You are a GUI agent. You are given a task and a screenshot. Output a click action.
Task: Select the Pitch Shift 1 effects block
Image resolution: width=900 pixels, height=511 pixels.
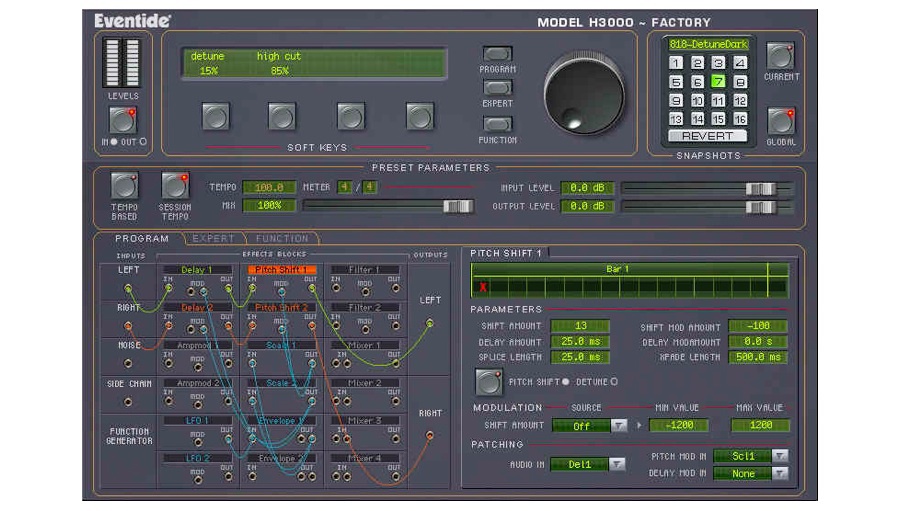pyautogui.click(x=282, y=270)
